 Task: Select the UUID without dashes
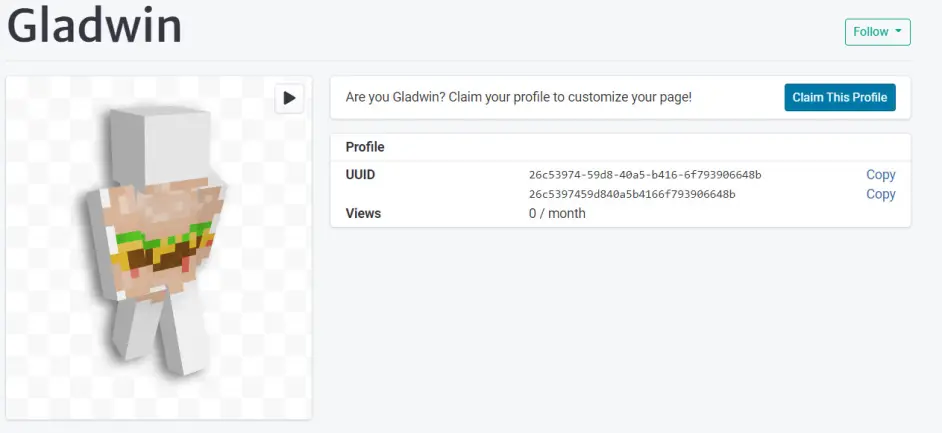[632, 194]
